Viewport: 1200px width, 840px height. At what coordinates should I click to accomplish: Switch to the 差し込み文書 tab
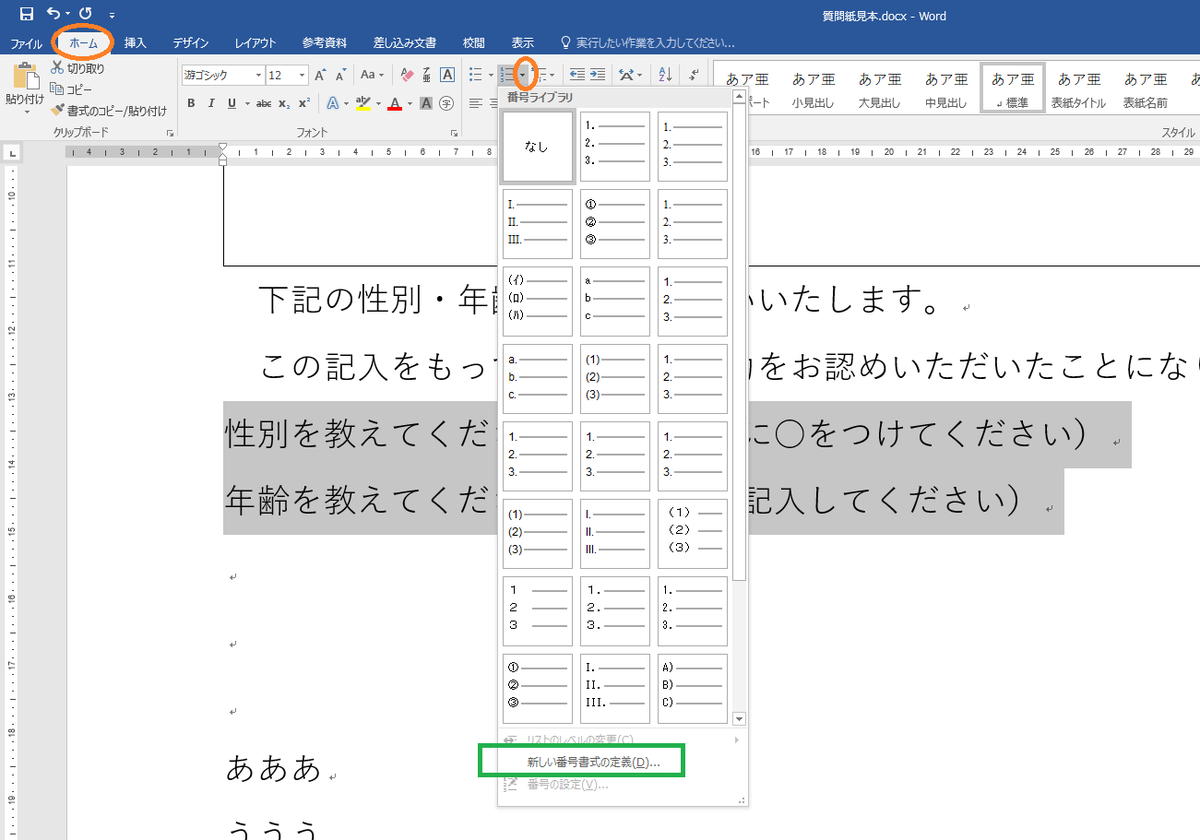pos(404,43)
